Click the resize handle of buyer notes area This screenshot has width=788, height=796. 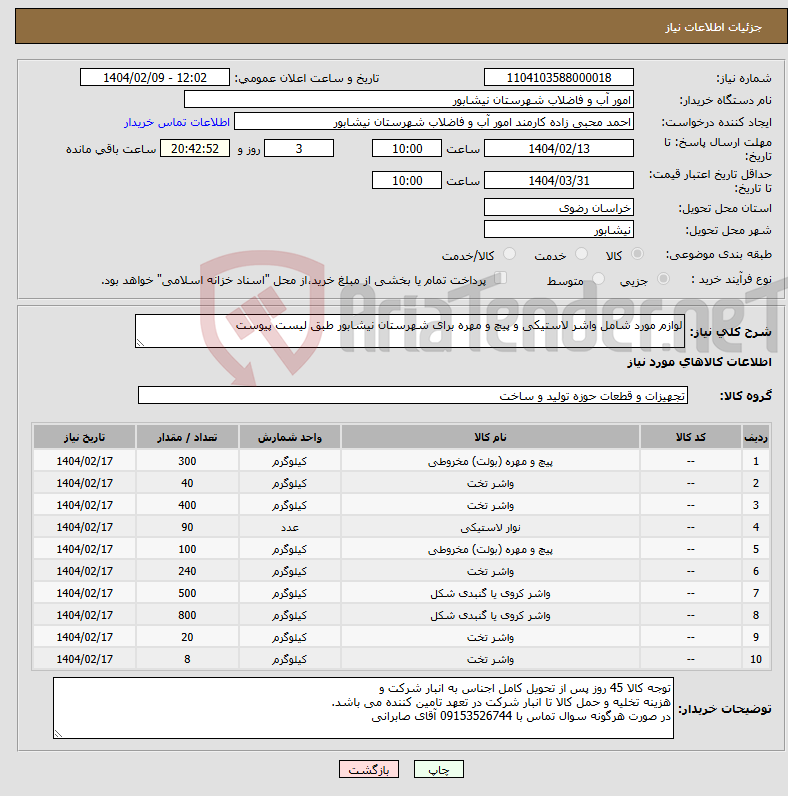[x=58, y=734]
